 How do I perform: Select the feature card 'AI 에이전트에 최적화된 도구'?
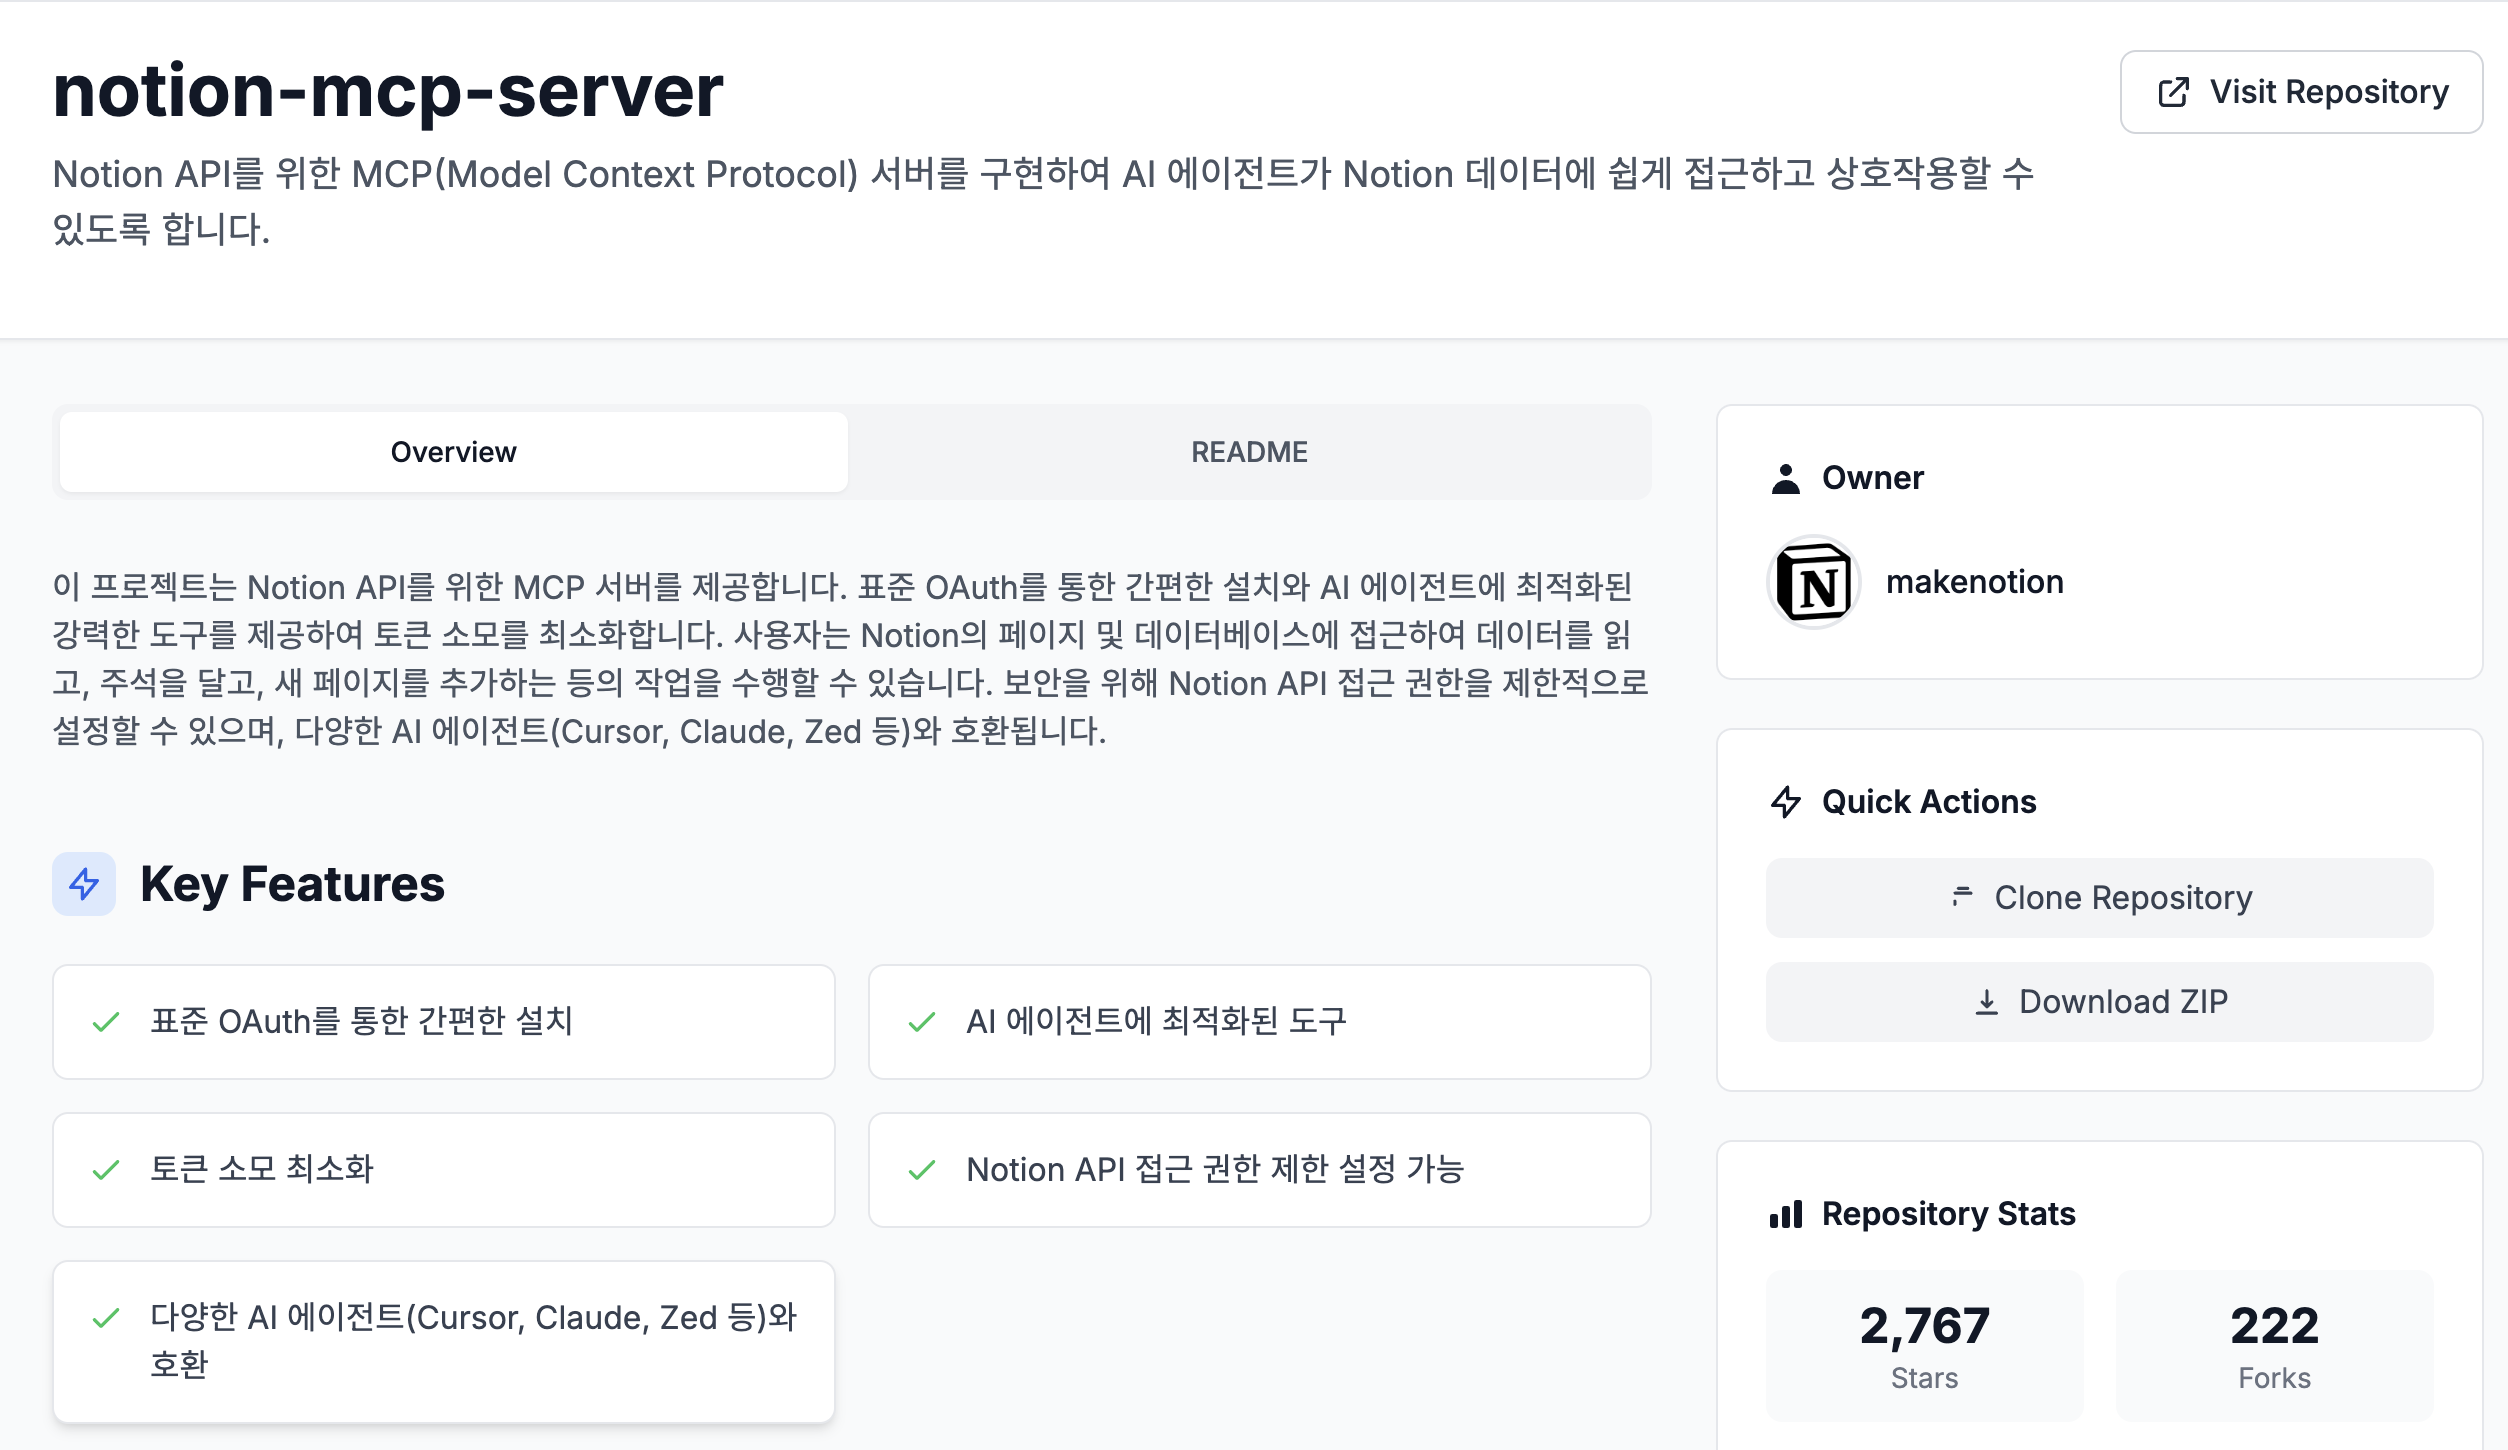pos(1260,1022)
